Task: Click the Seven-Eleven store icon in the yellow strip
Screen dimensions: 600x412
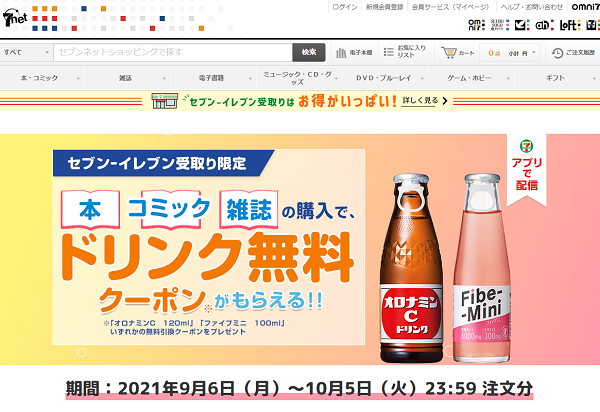Action: pyautogui.click(x=165, y=101)
